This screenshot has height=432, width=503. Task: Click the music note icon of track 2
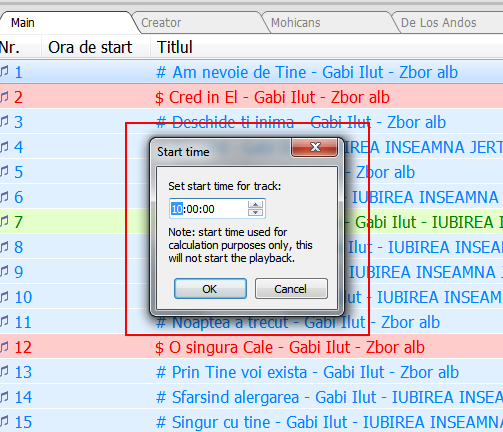click(x=4, y=96)
